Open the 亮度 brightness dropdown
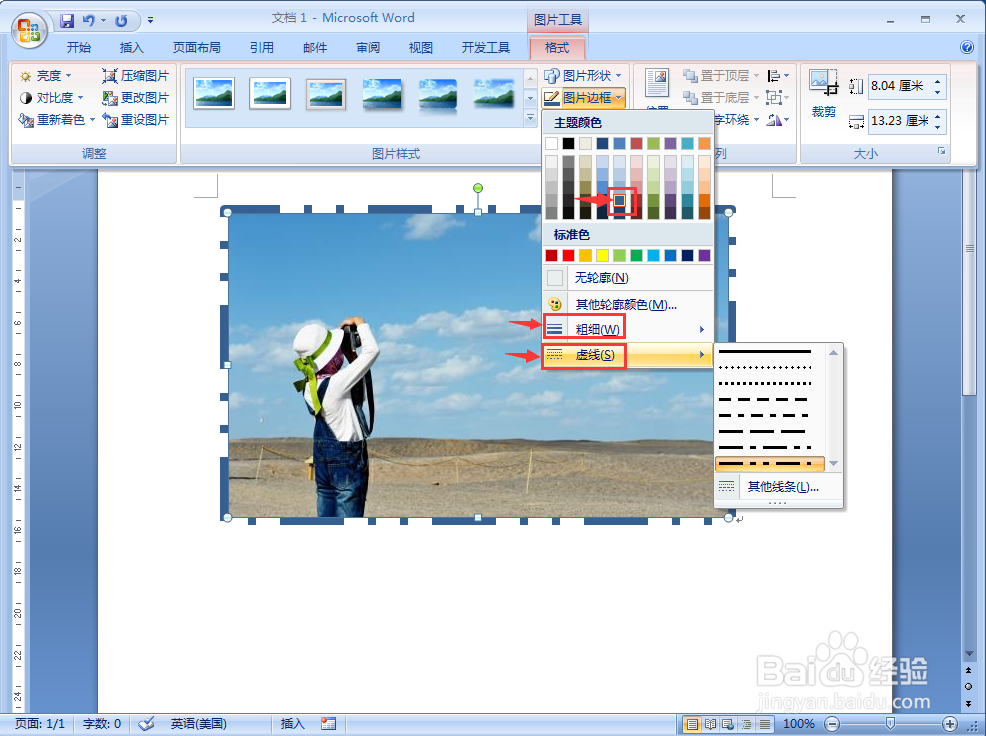 45,75
